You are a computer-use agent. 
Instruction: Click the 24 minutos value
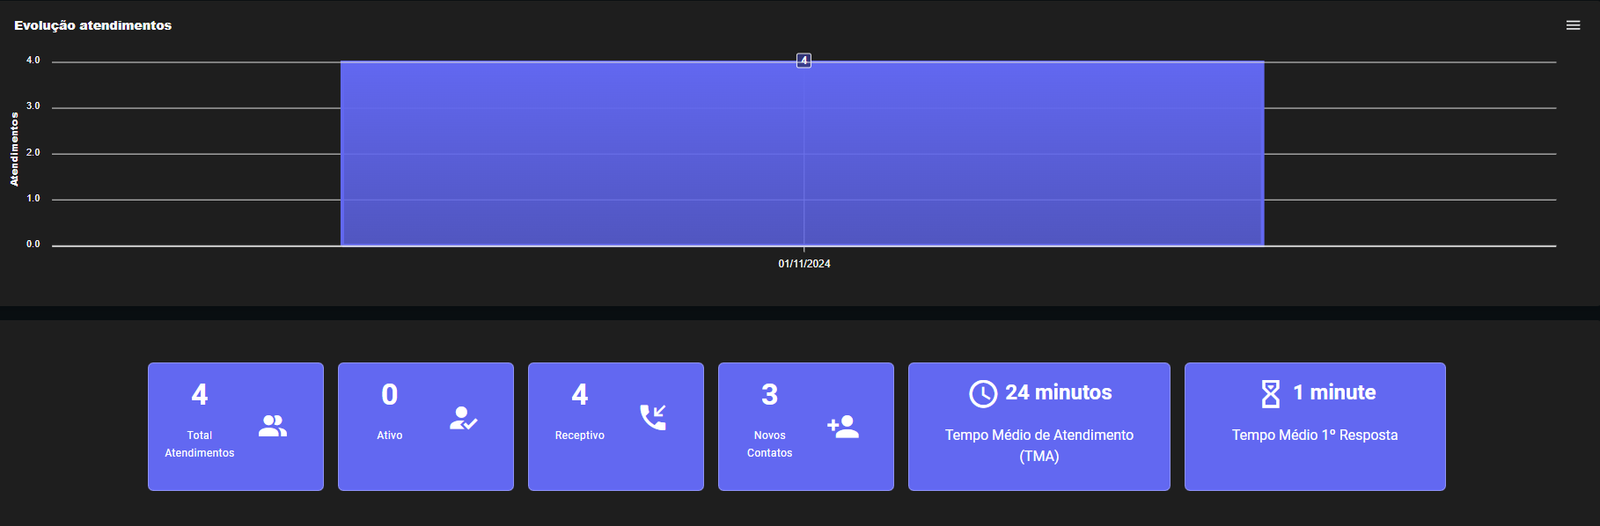pyautogui.click(x=1058, y=393)
